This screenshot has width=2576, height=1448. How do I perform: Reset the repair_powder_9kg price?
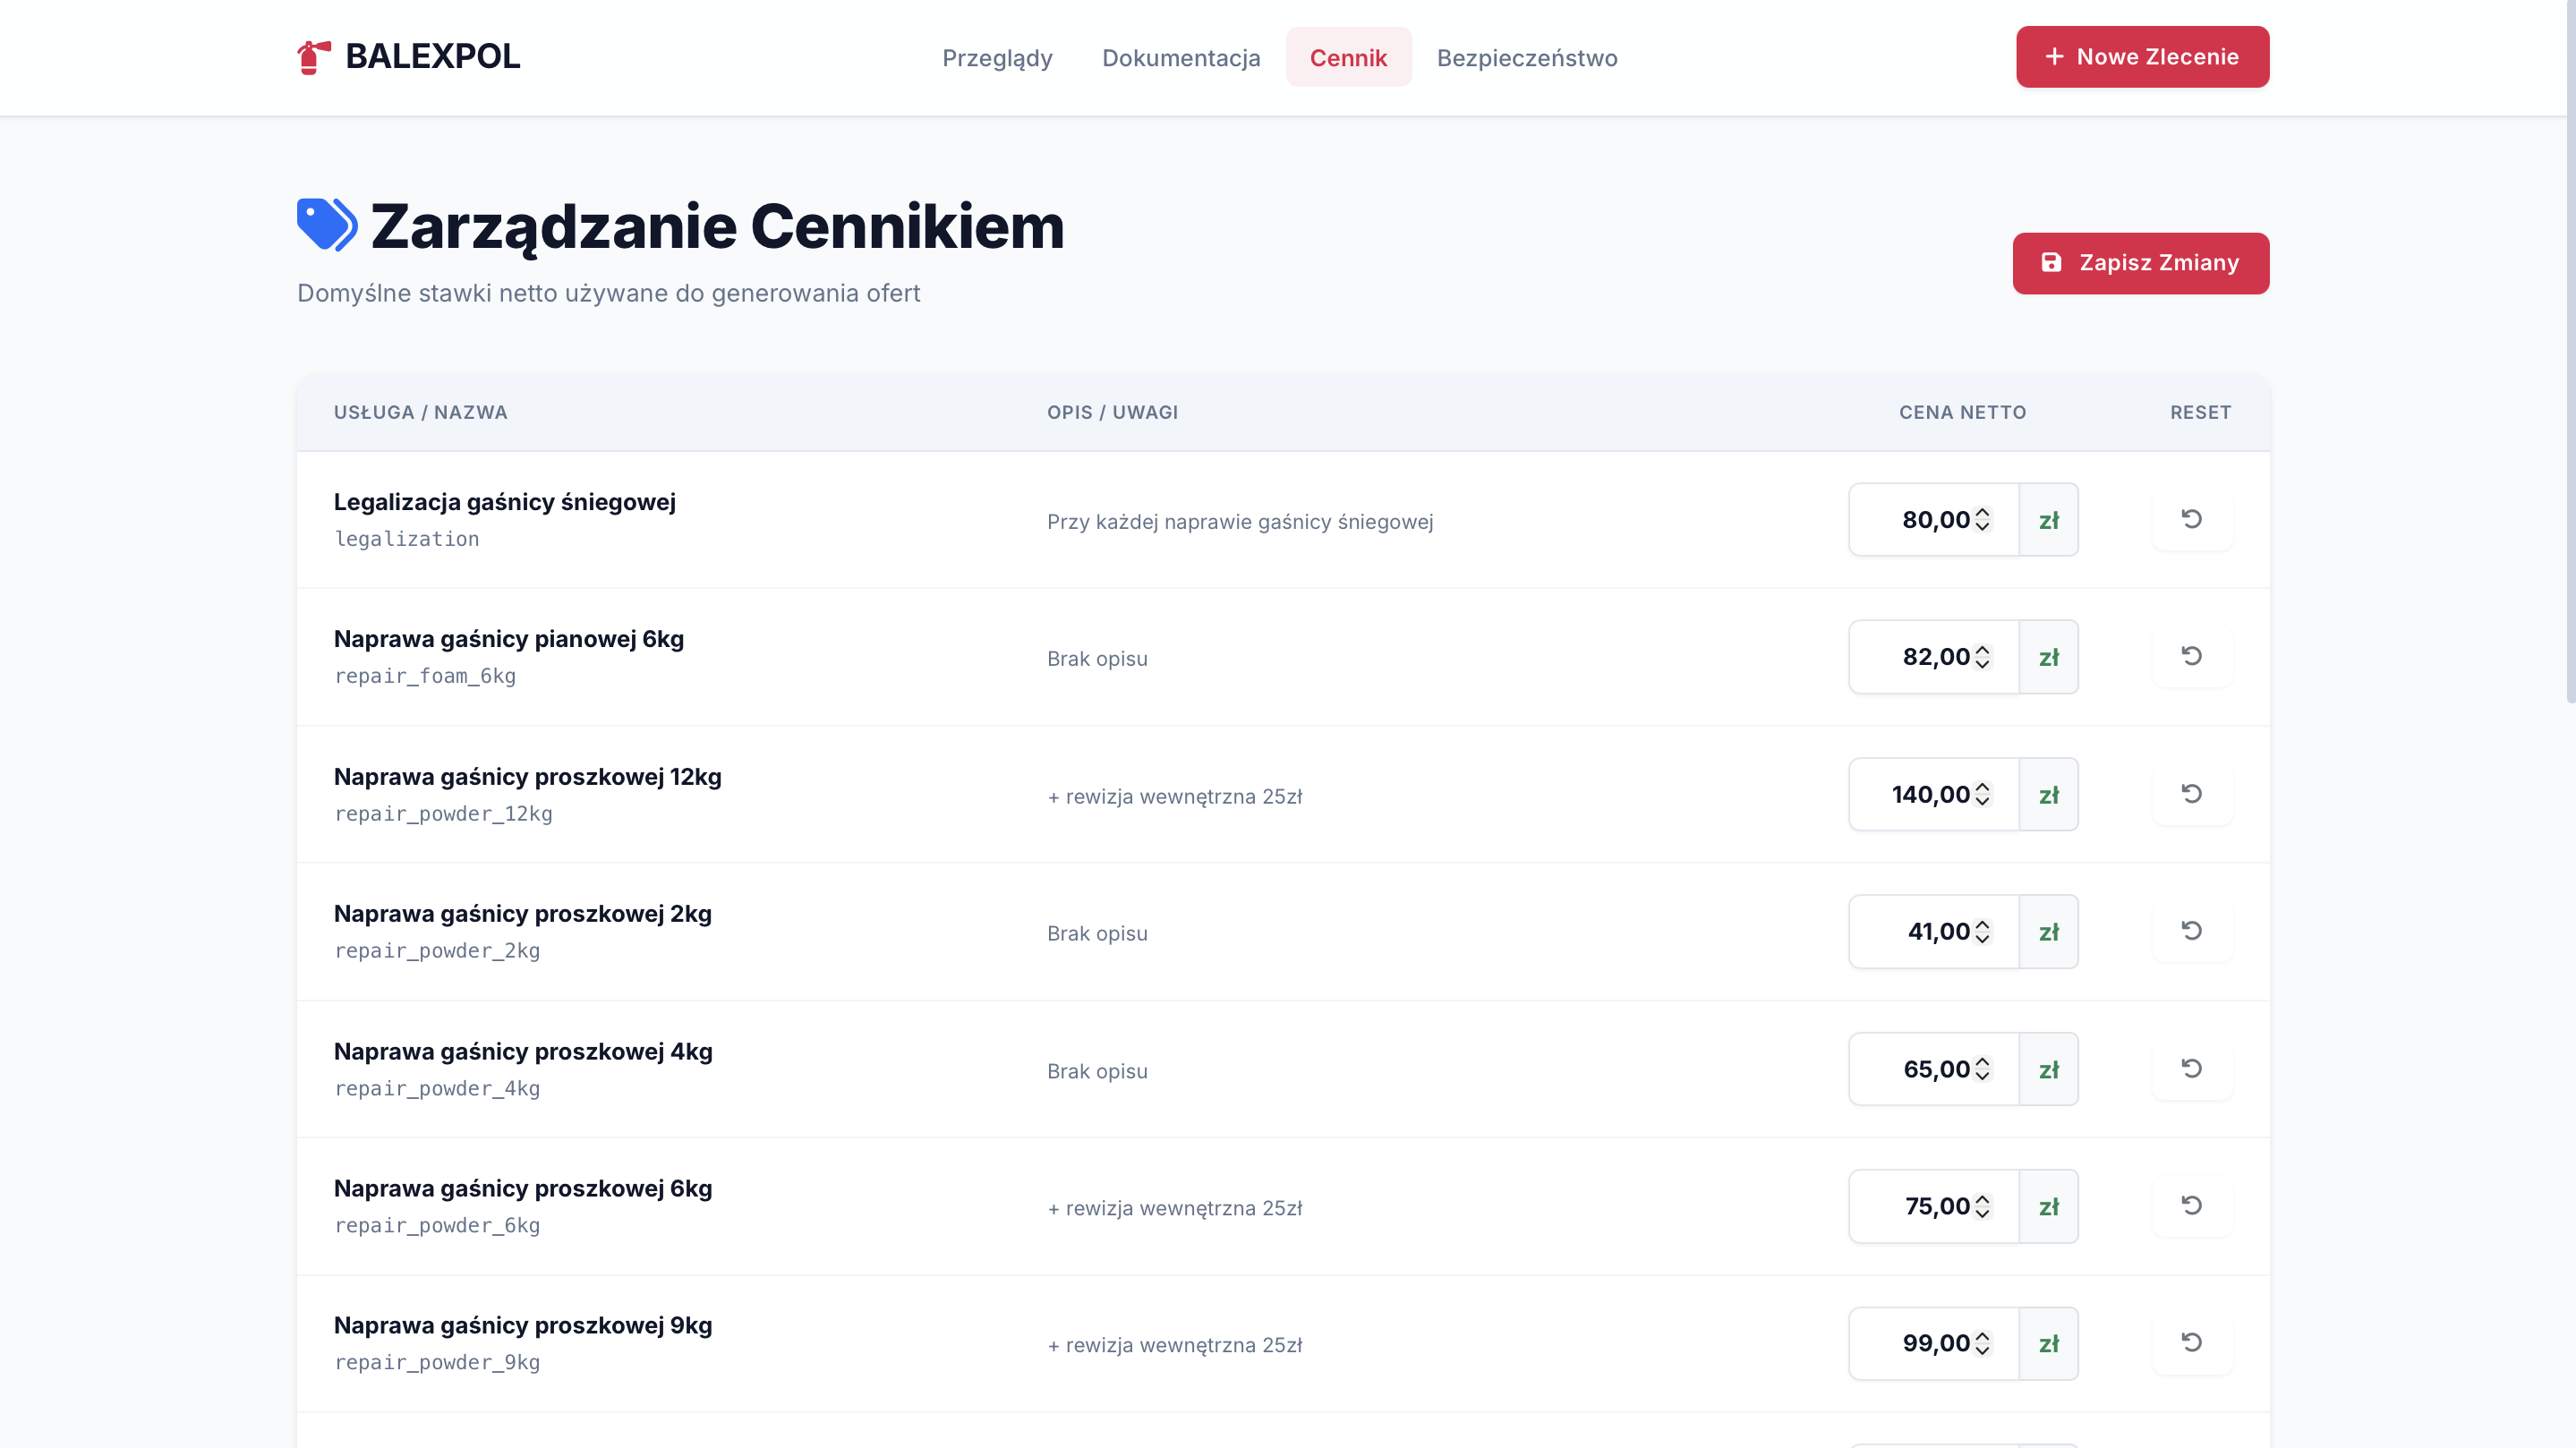click(x=2191, y=1343)
